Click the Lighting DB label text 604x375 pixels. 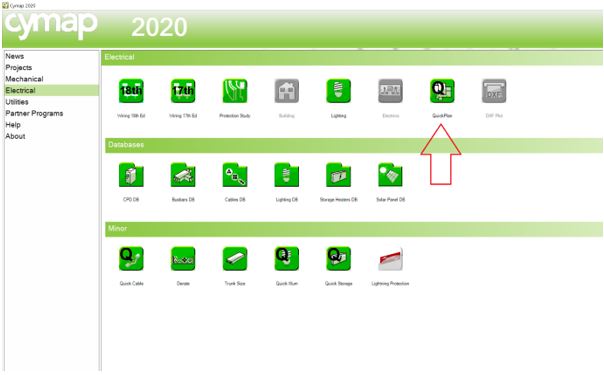click(x=287, y=199)
